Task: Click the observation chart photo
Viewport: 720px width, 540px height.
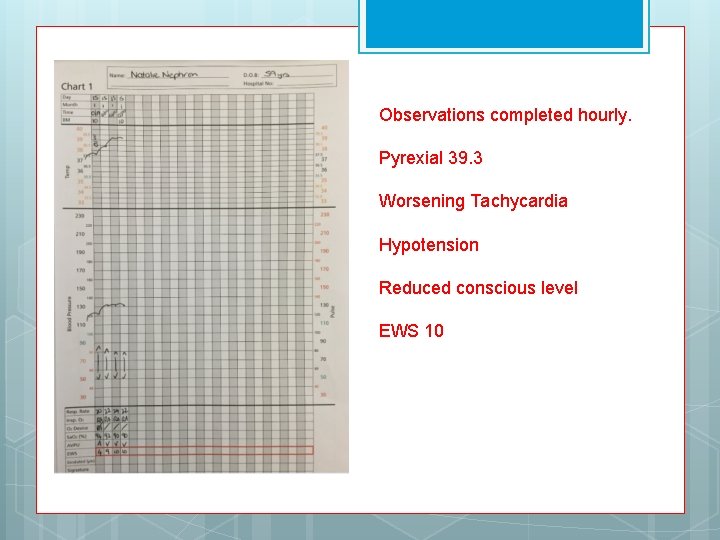Action: [x=202, y=267]
